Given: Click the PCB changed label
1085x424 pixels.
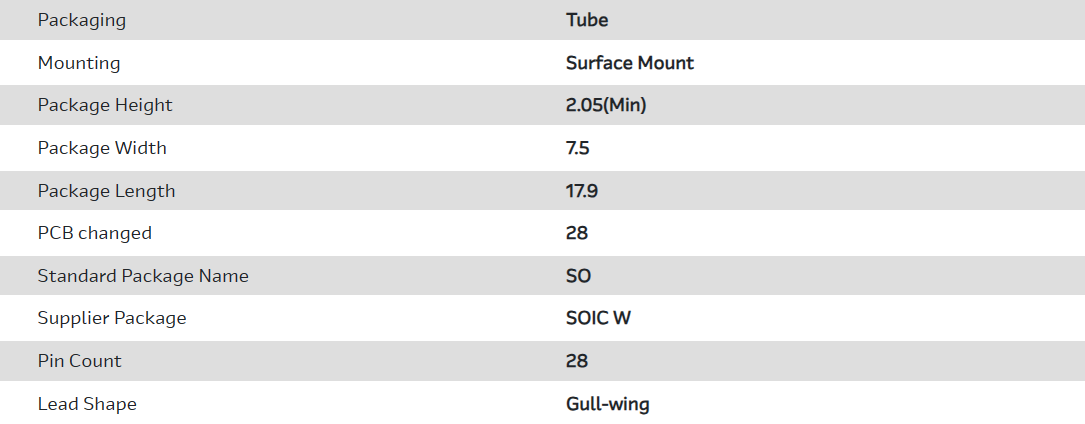Looking at the screenshot, I should point(95,233).
